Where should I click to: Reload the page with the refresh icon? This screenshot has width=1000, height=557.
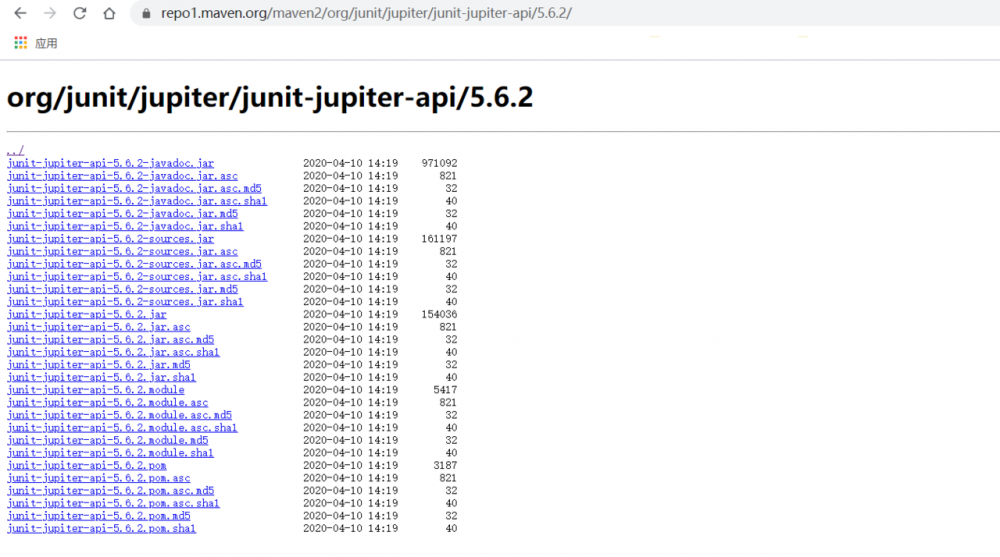80,13
